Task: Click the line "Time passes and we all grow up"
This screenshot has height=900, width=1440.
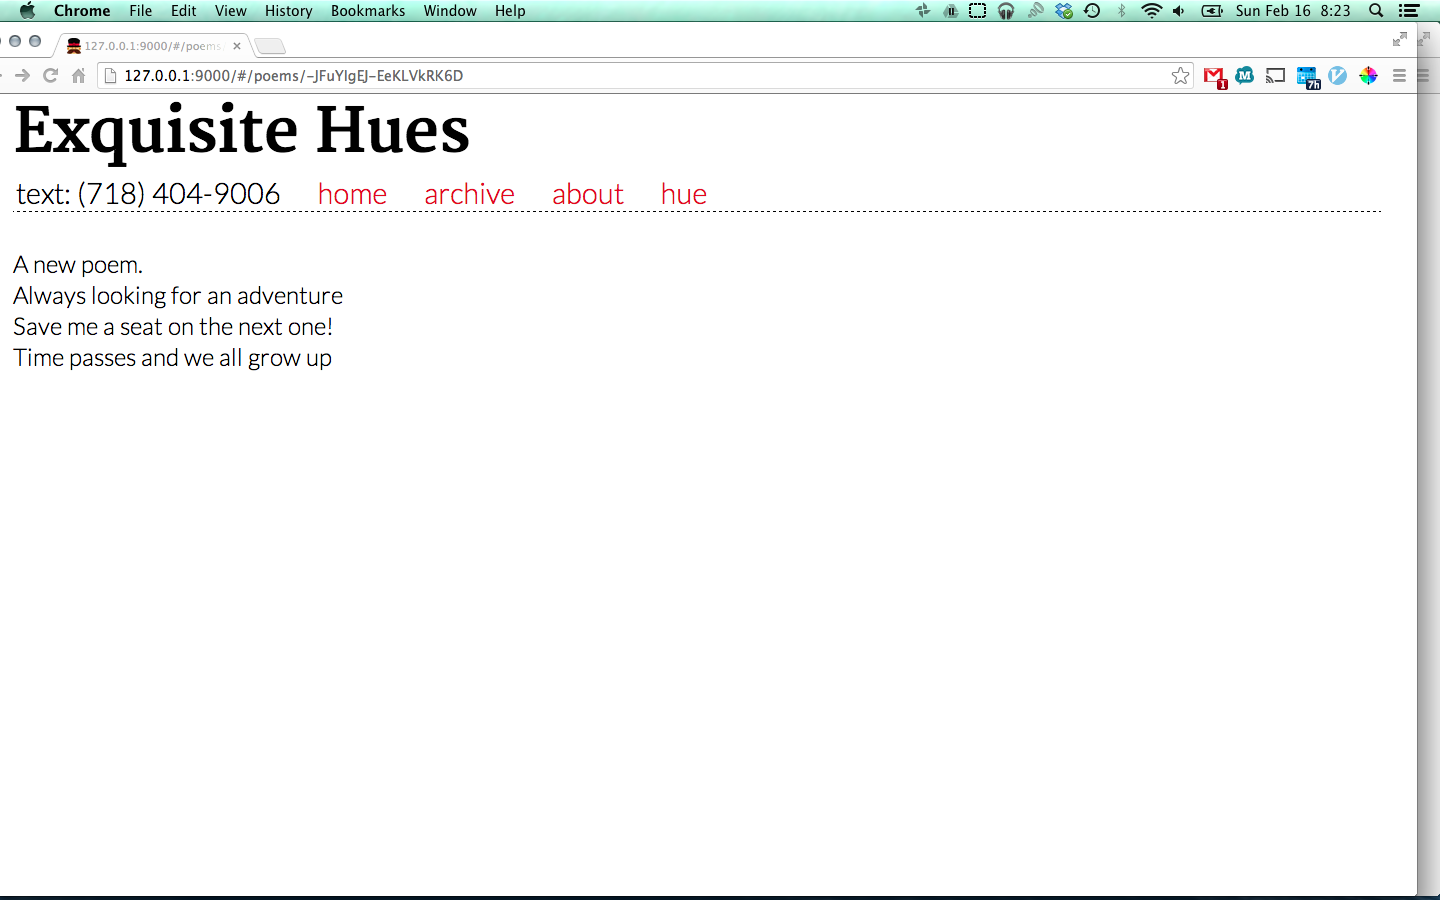Action: [x=172, y=358]
